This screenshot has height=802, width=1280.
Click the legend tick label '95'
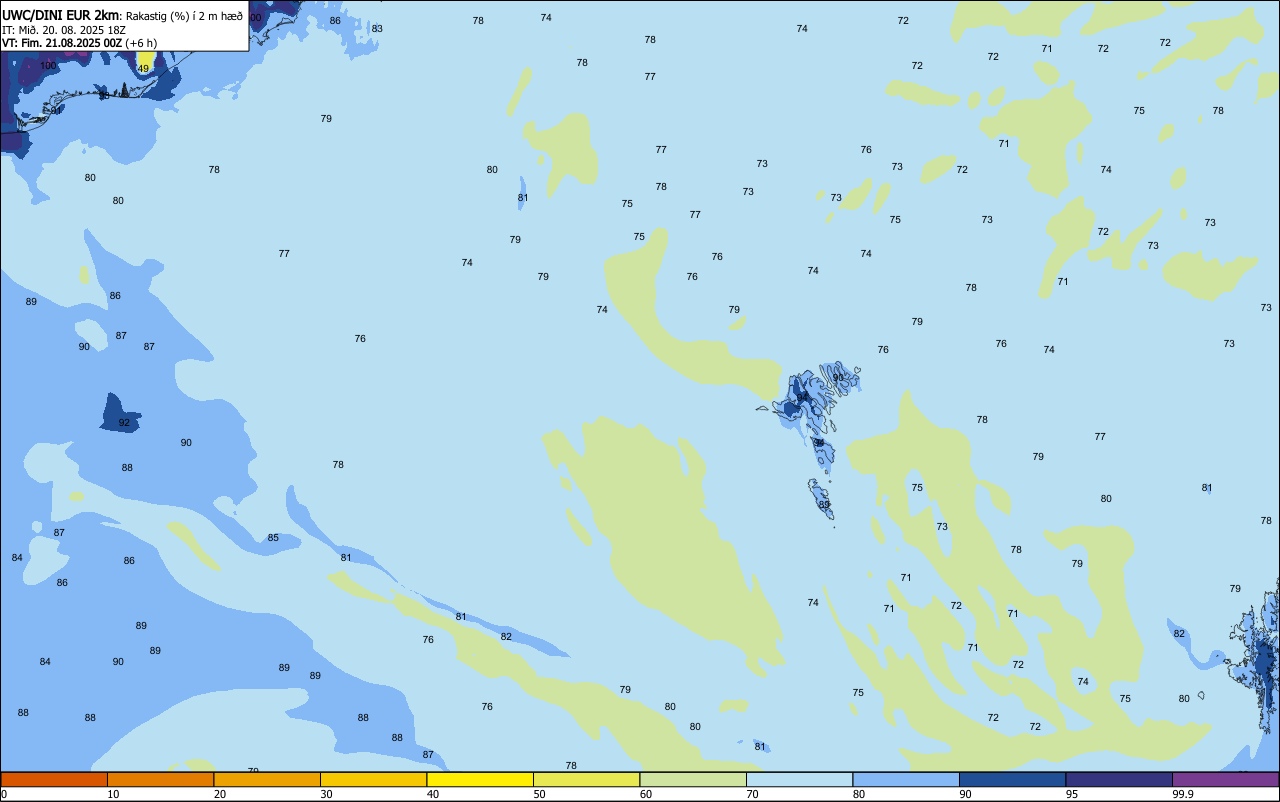(x=1072, y=794)
